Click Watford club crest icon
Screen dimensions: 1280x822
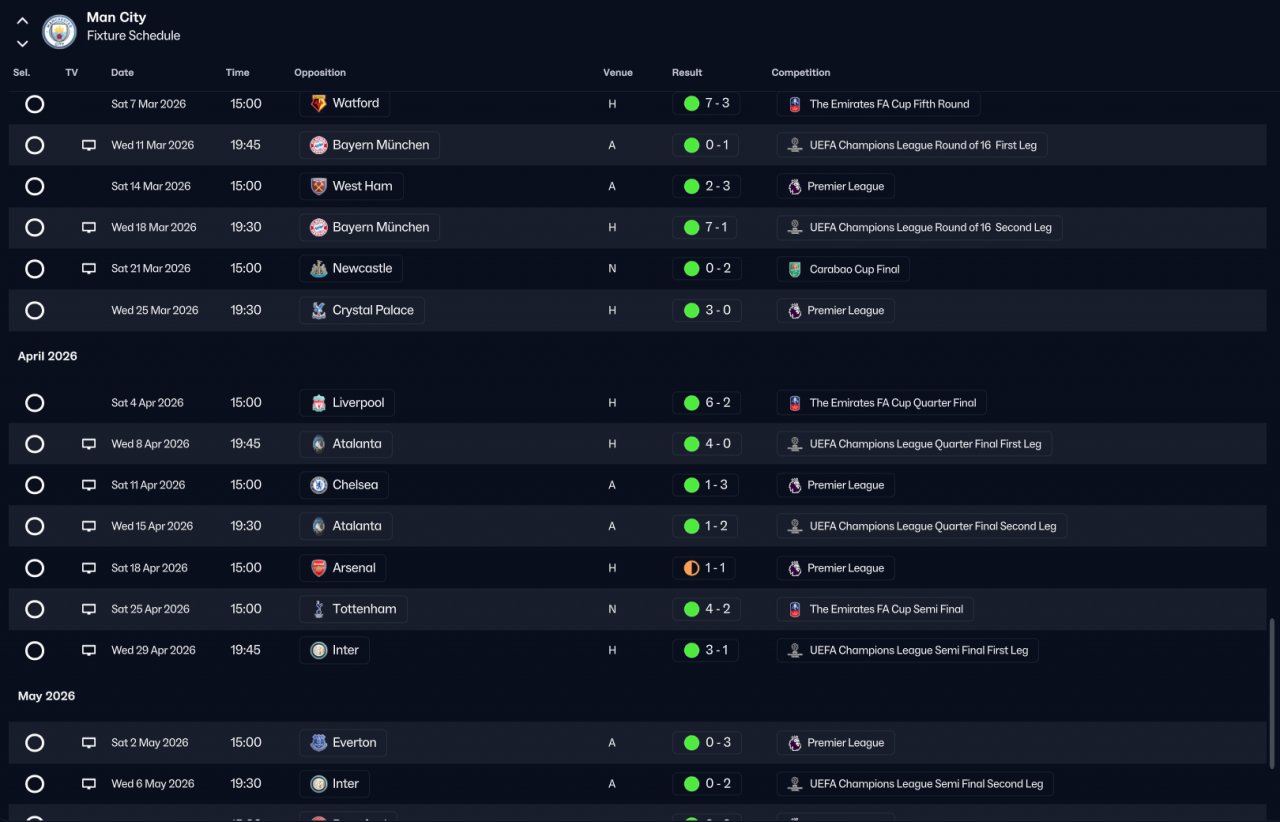[x=318, y=103]
